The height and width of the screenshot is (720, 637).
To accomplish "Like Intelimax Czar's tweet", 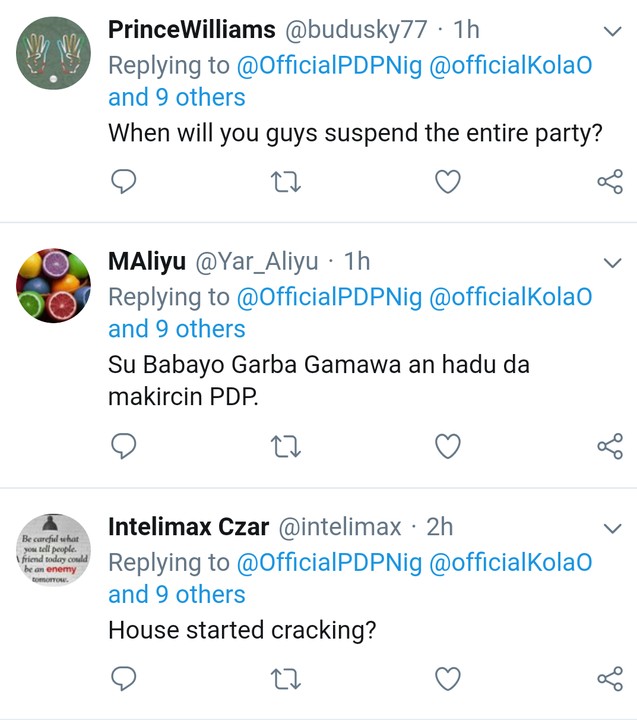I will [448, 680].
